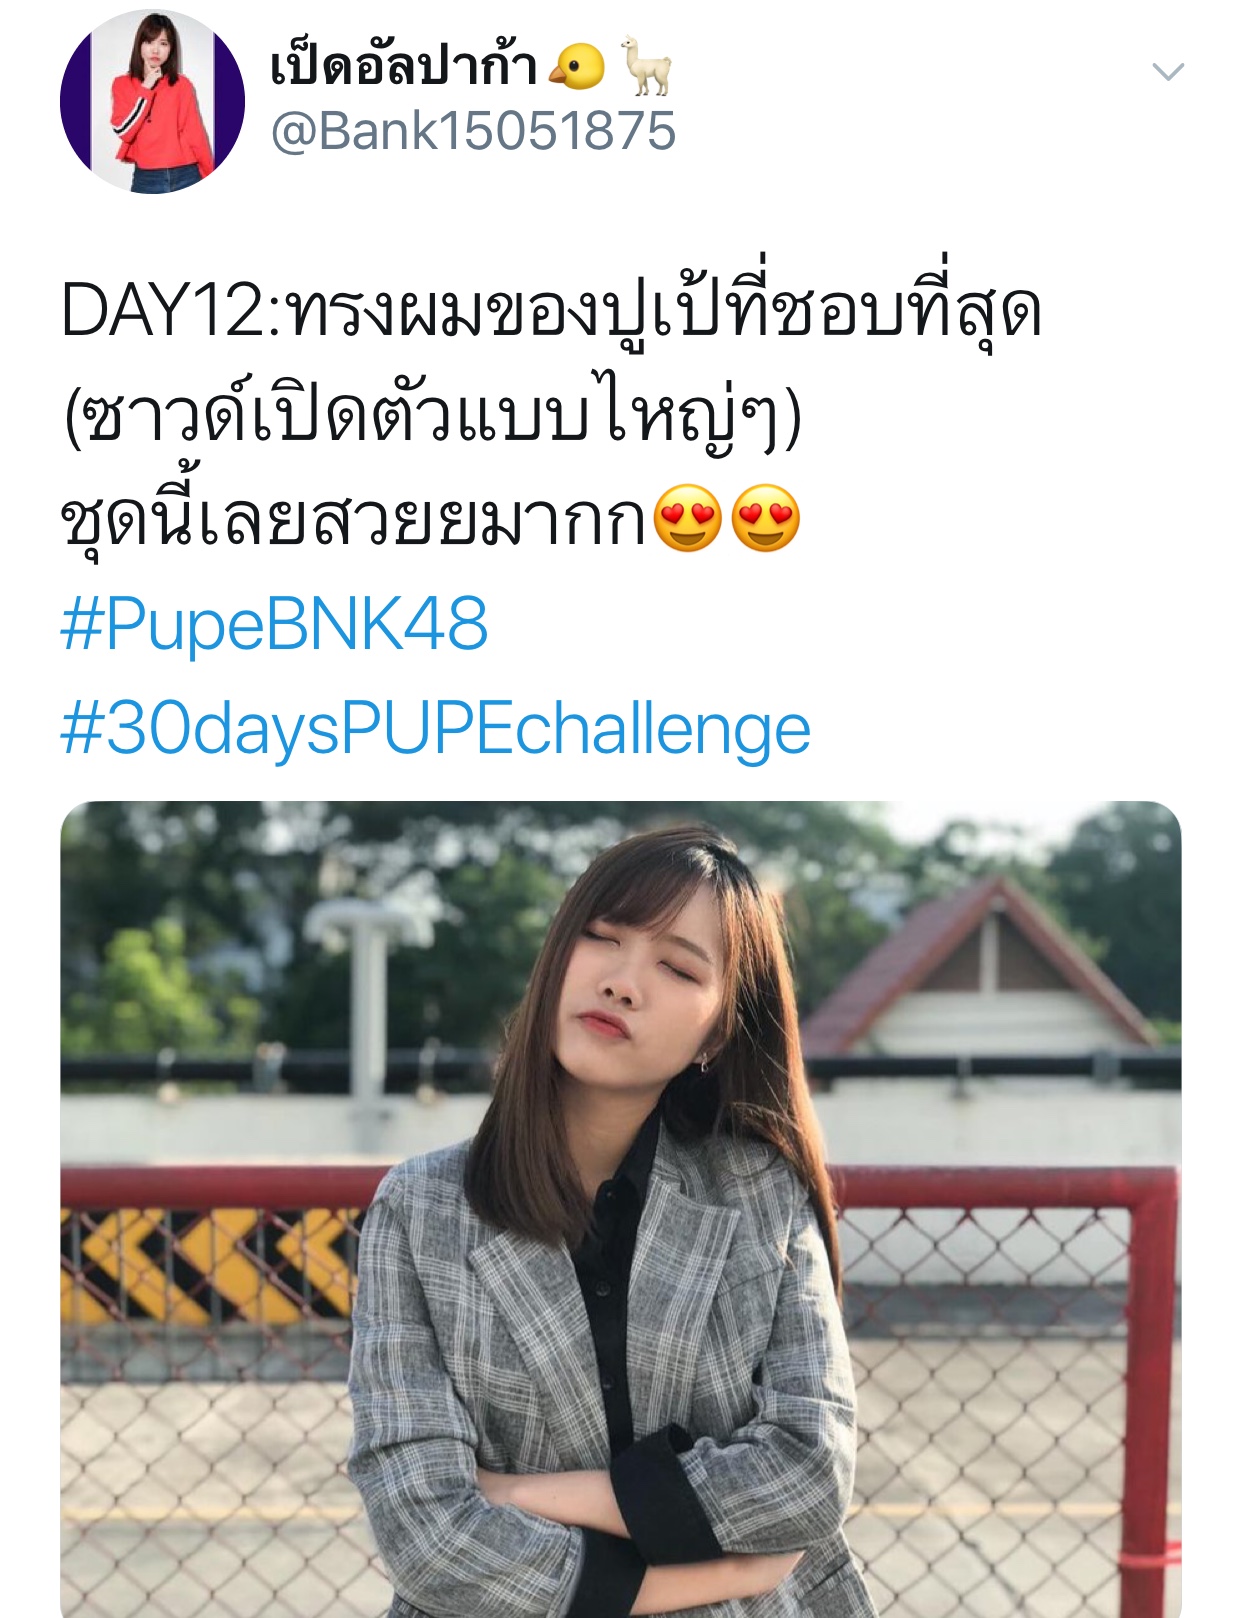Screen dimensions: 1242x1618
Task: Tap the second heart-eyes emoji in the tweet
Action: pos(766,518)
